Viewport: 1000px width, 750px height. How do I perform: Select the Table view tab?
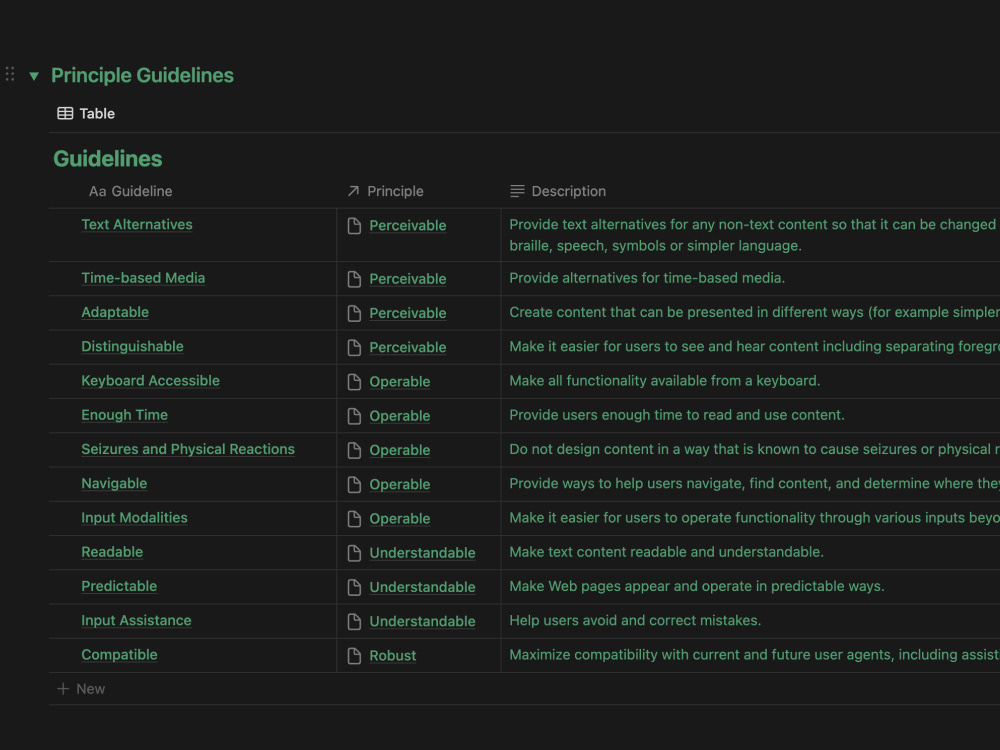pyautogui.click(x=86, y=114)
